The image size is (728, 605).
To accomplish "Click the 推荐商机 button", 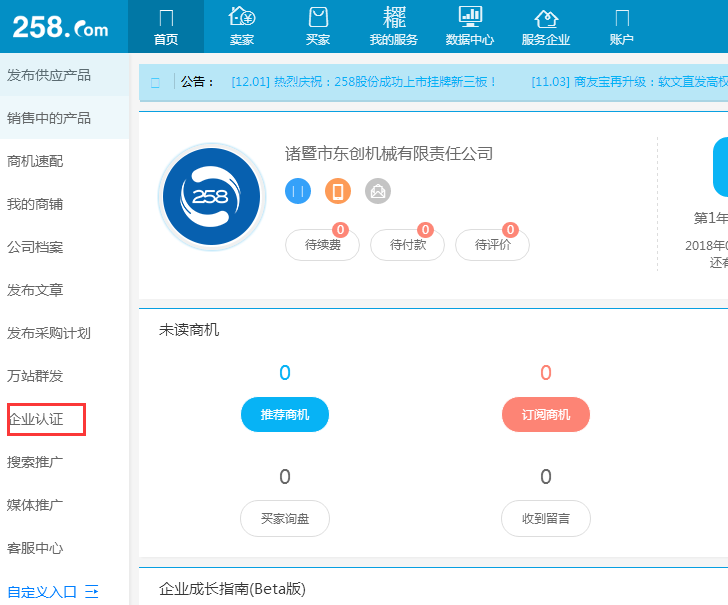I will [x=285, y=414].
